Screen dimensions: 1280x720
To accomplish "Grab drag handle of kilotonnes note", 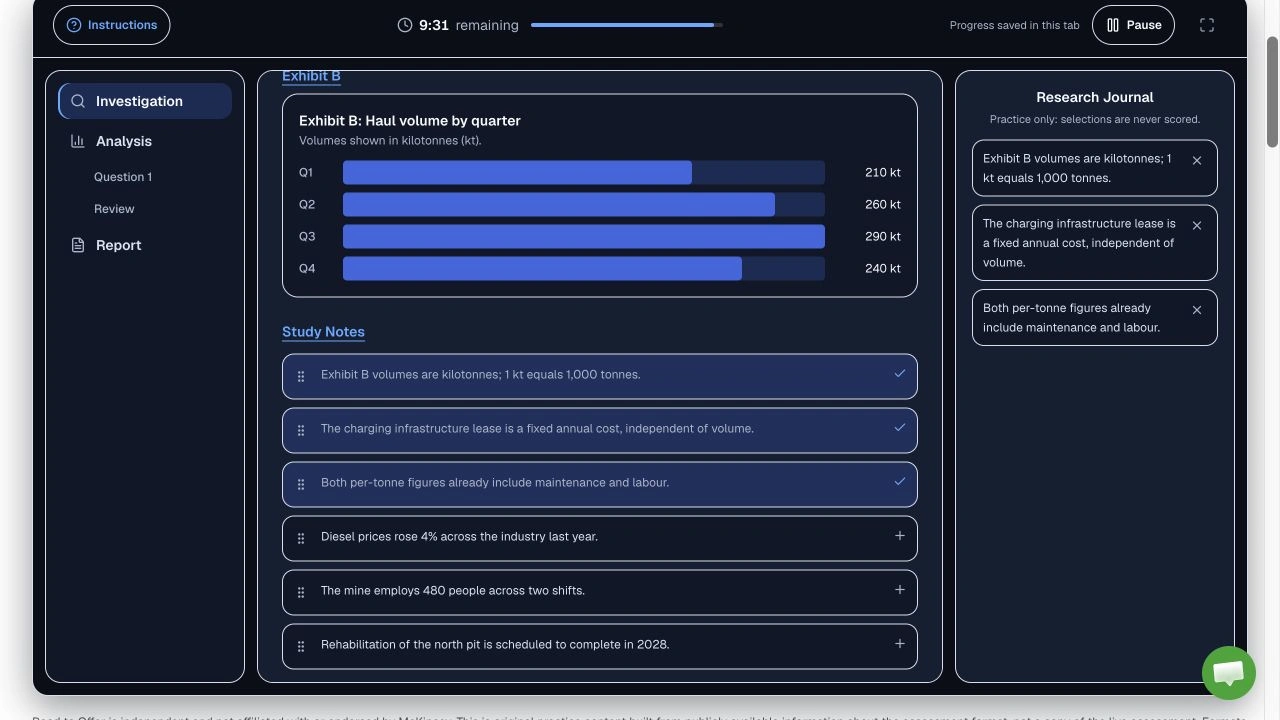I will (x=301, y=377).
